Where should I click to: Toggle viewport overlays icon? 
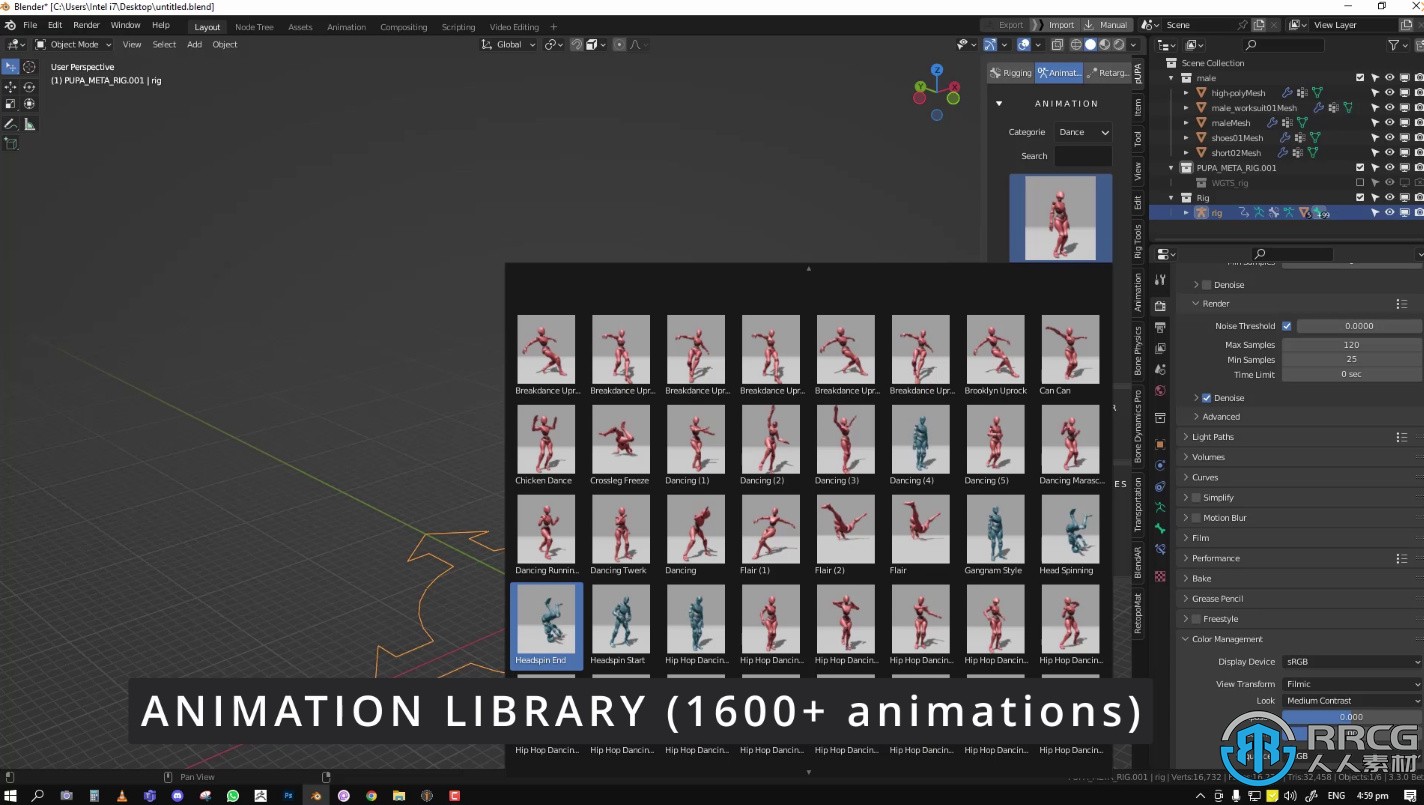tap(1023, 44)
